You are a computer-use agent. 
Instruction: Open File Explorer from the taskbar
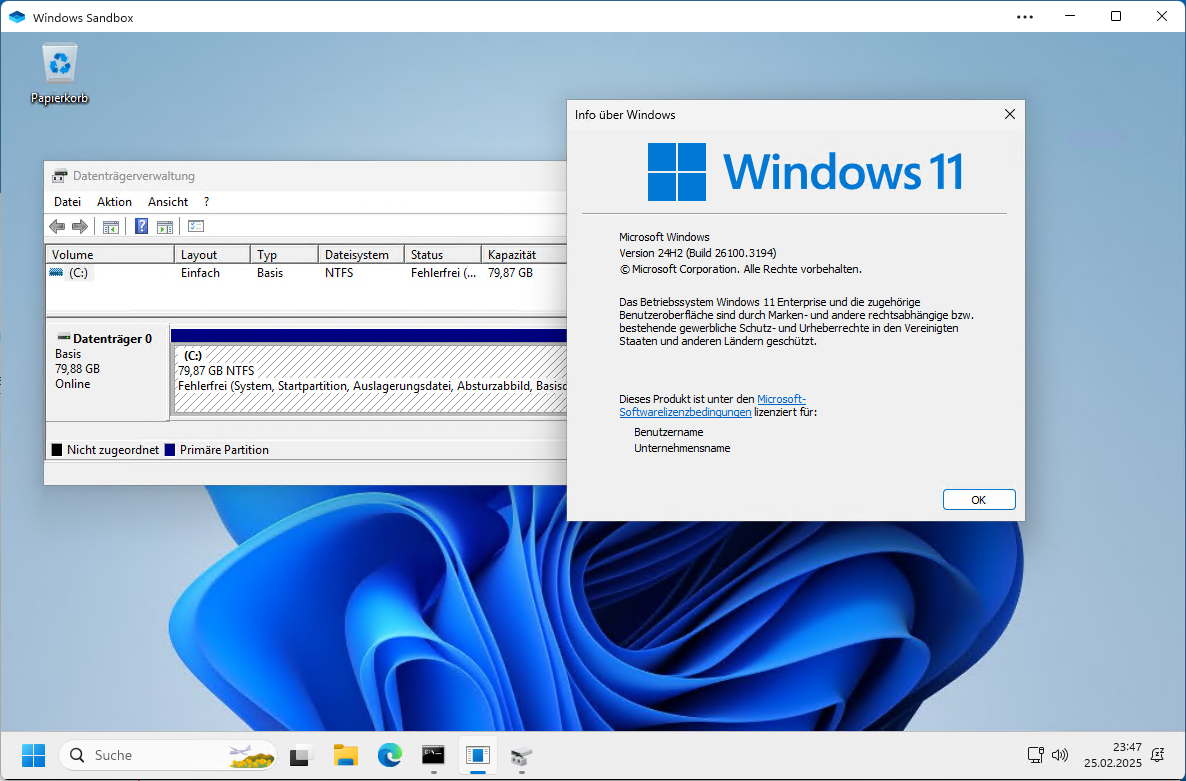345,755
